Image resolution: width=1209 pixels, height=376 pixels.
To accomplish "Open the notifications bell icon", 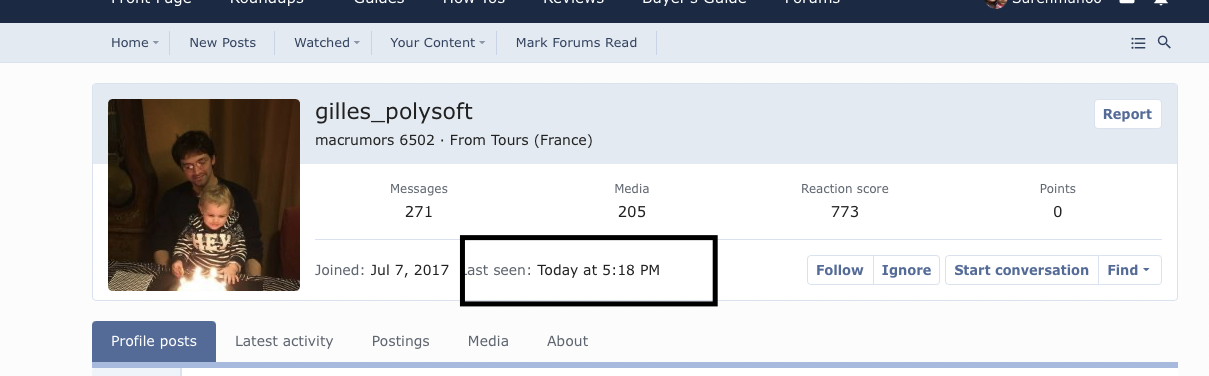I will [1161, 3].
